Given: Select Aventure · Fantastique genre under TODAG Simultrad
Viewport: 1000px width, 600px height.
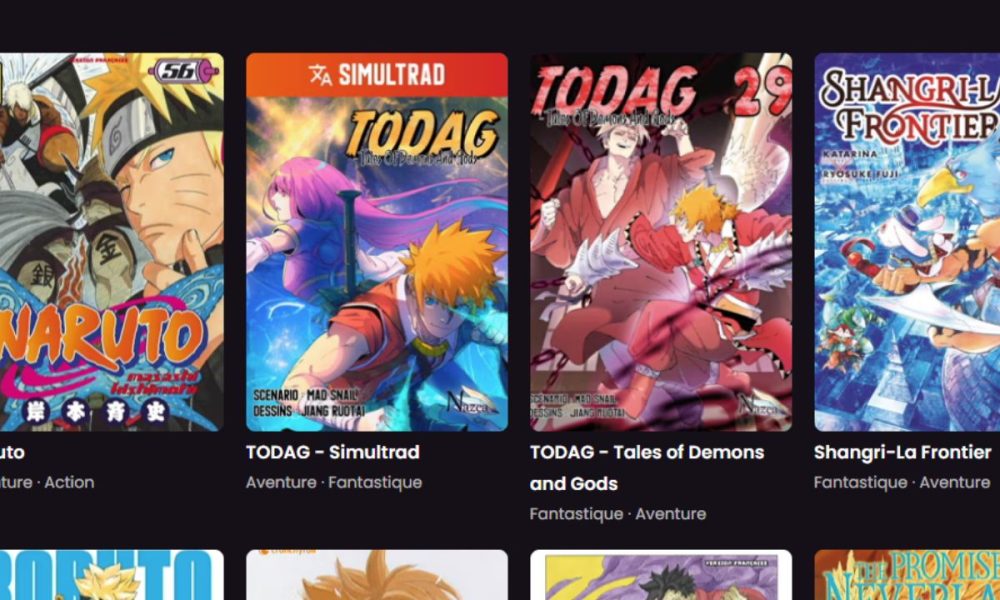Looking at the screenshot, I should click(x=334, y=482).
